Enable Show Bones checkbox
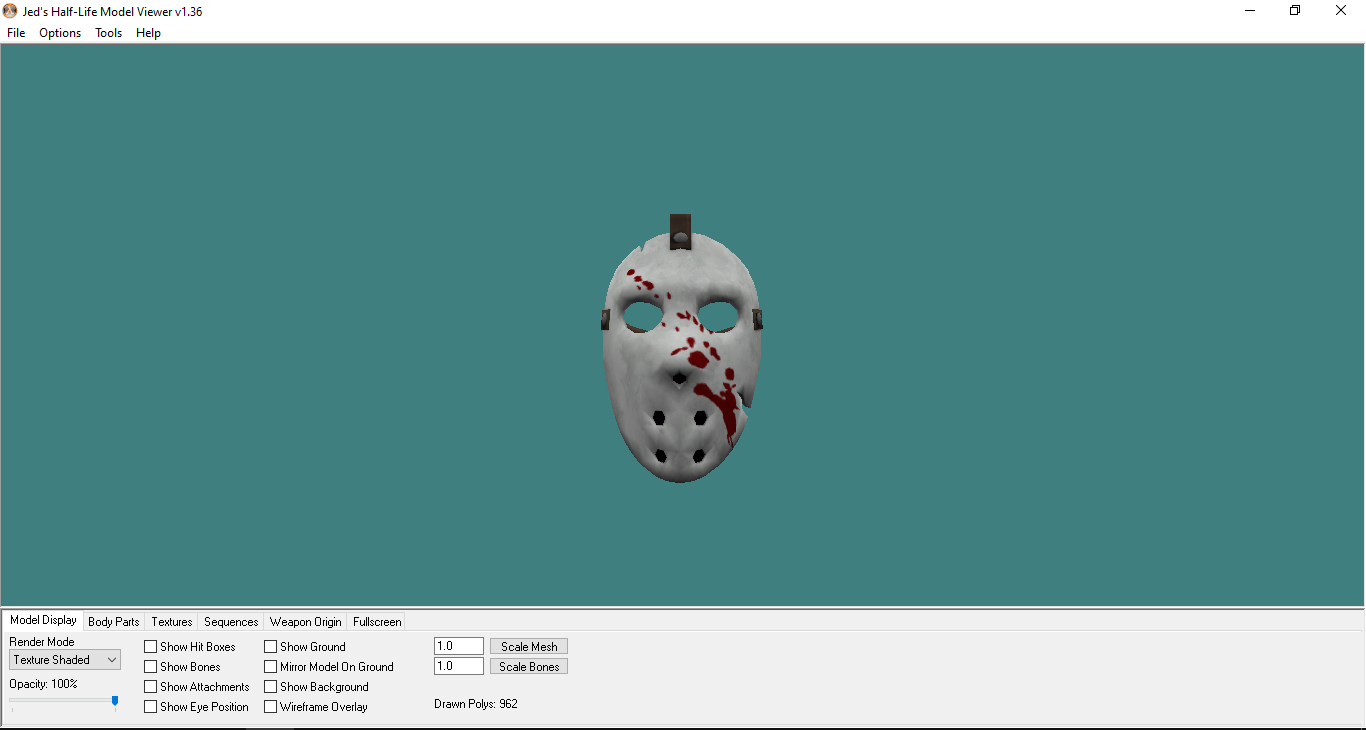 (151, 667)
